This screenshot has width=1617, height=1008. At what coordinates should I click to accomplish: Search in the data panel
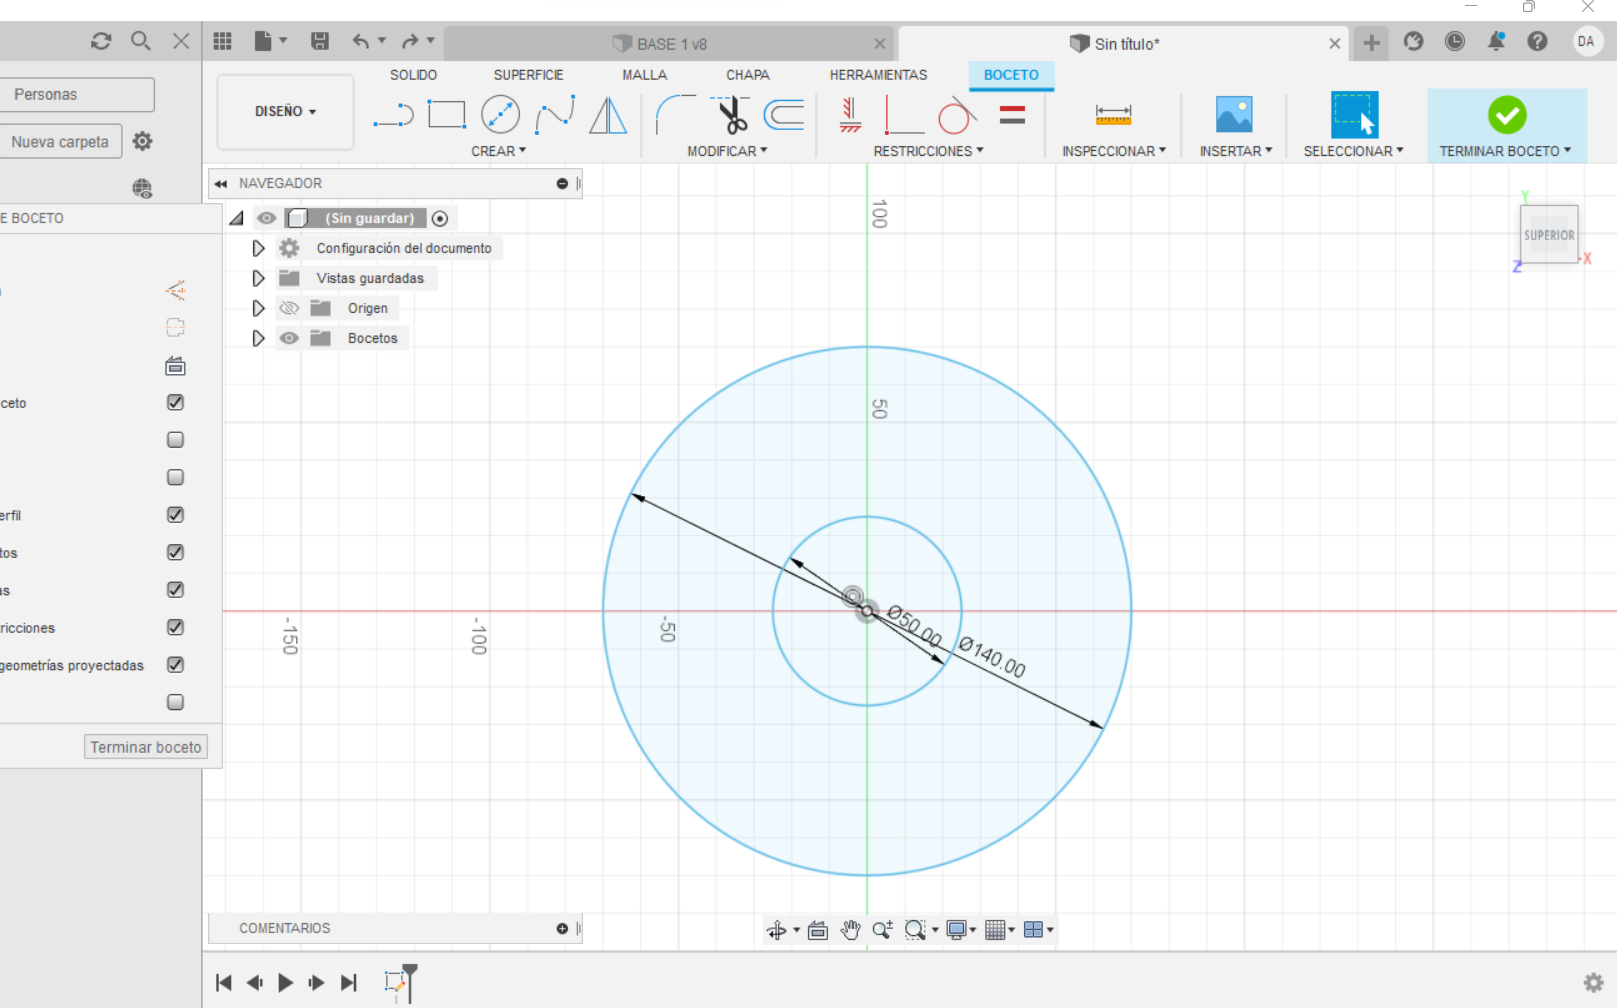tap(141, 41)
